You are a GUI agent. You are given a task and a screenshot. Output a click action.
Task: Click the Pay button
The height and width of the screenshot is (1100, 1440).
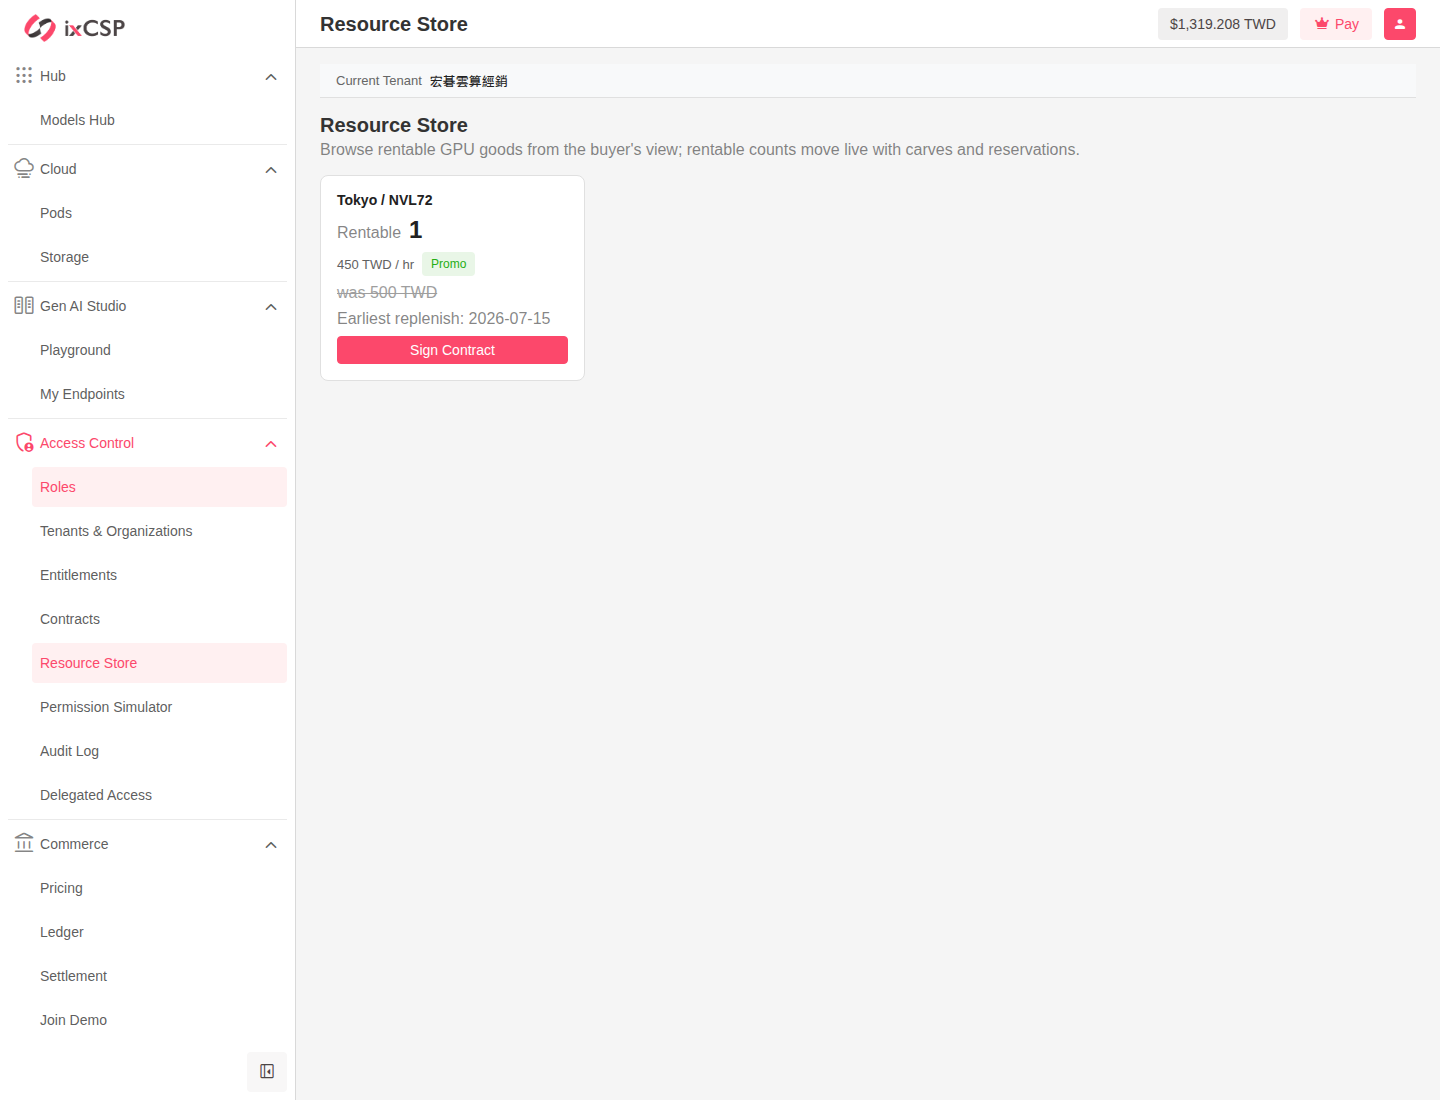pos(1336,24)
